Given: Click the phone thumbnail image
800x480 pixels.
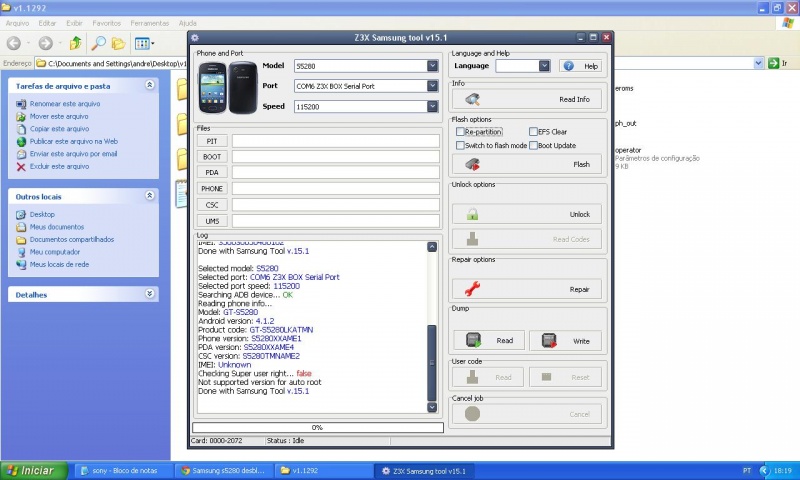Looking at the screenshot, I should coord(228,87).
